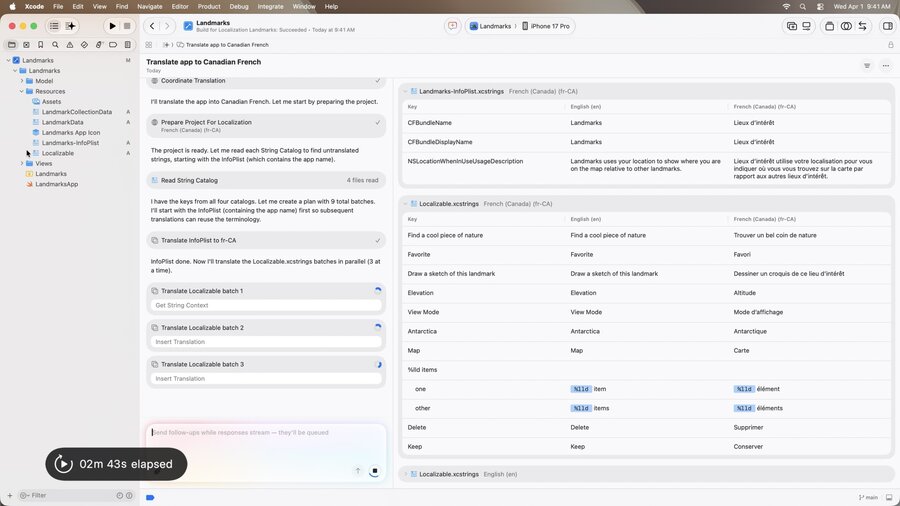Click the overlapping circles review icon

click(846, 26)
